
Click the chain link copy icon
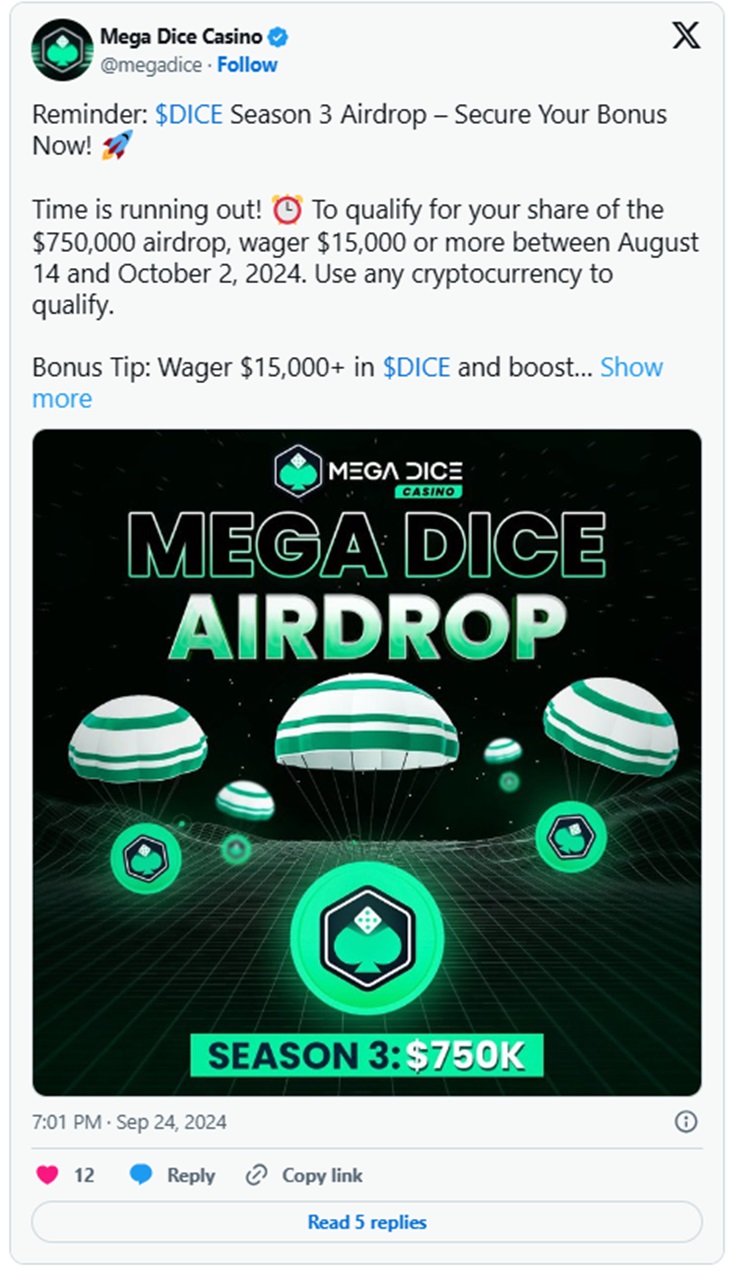(x=257, y=1175)
